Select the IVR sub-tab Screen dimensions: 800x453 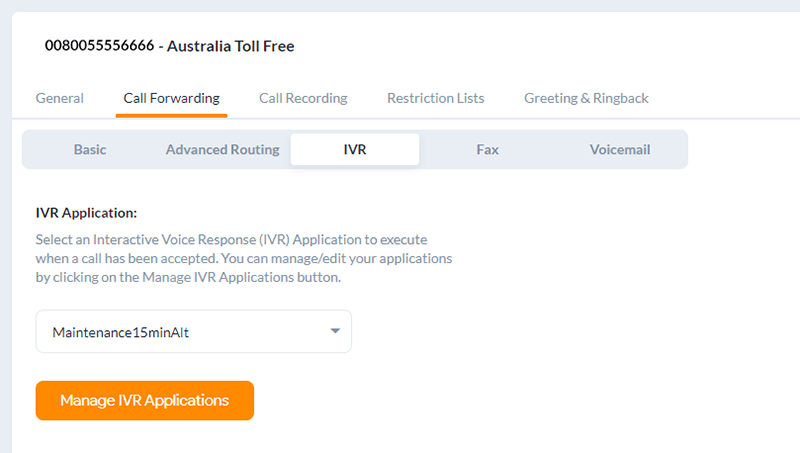coord(355,149)
